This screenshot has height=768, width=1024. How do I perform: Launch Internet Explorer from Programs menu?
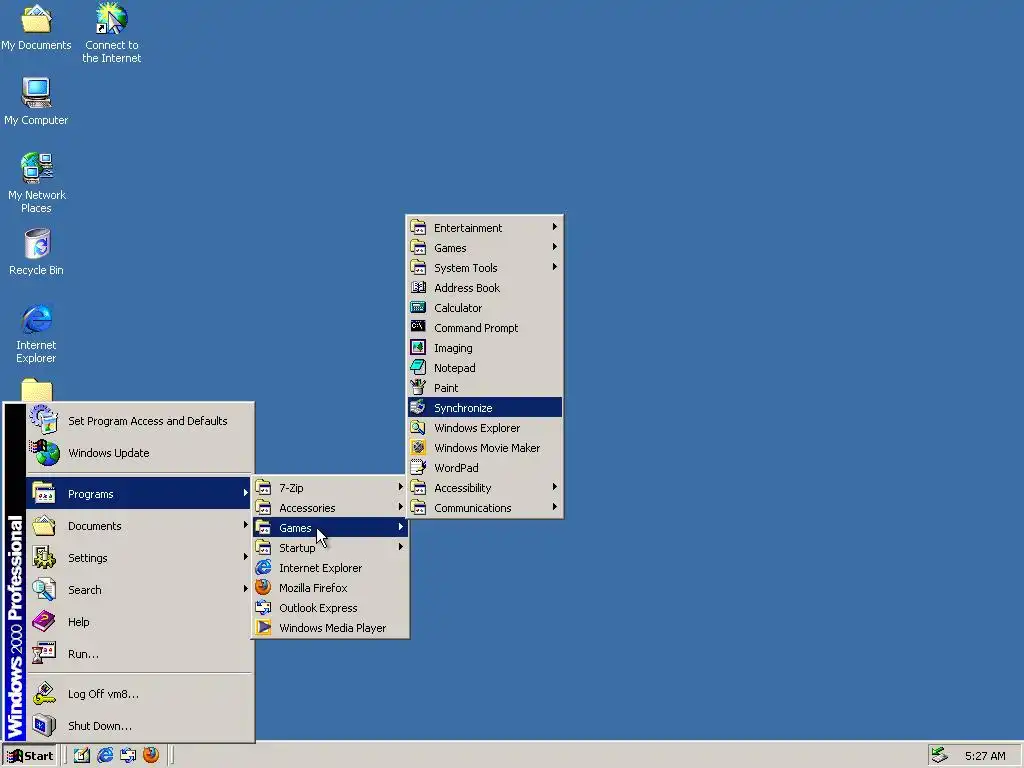tap(330, 568)
